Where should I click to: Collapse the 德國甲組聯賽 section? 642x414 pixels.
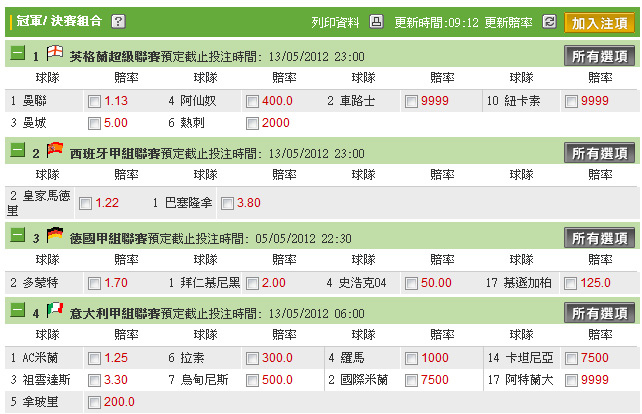18,235
